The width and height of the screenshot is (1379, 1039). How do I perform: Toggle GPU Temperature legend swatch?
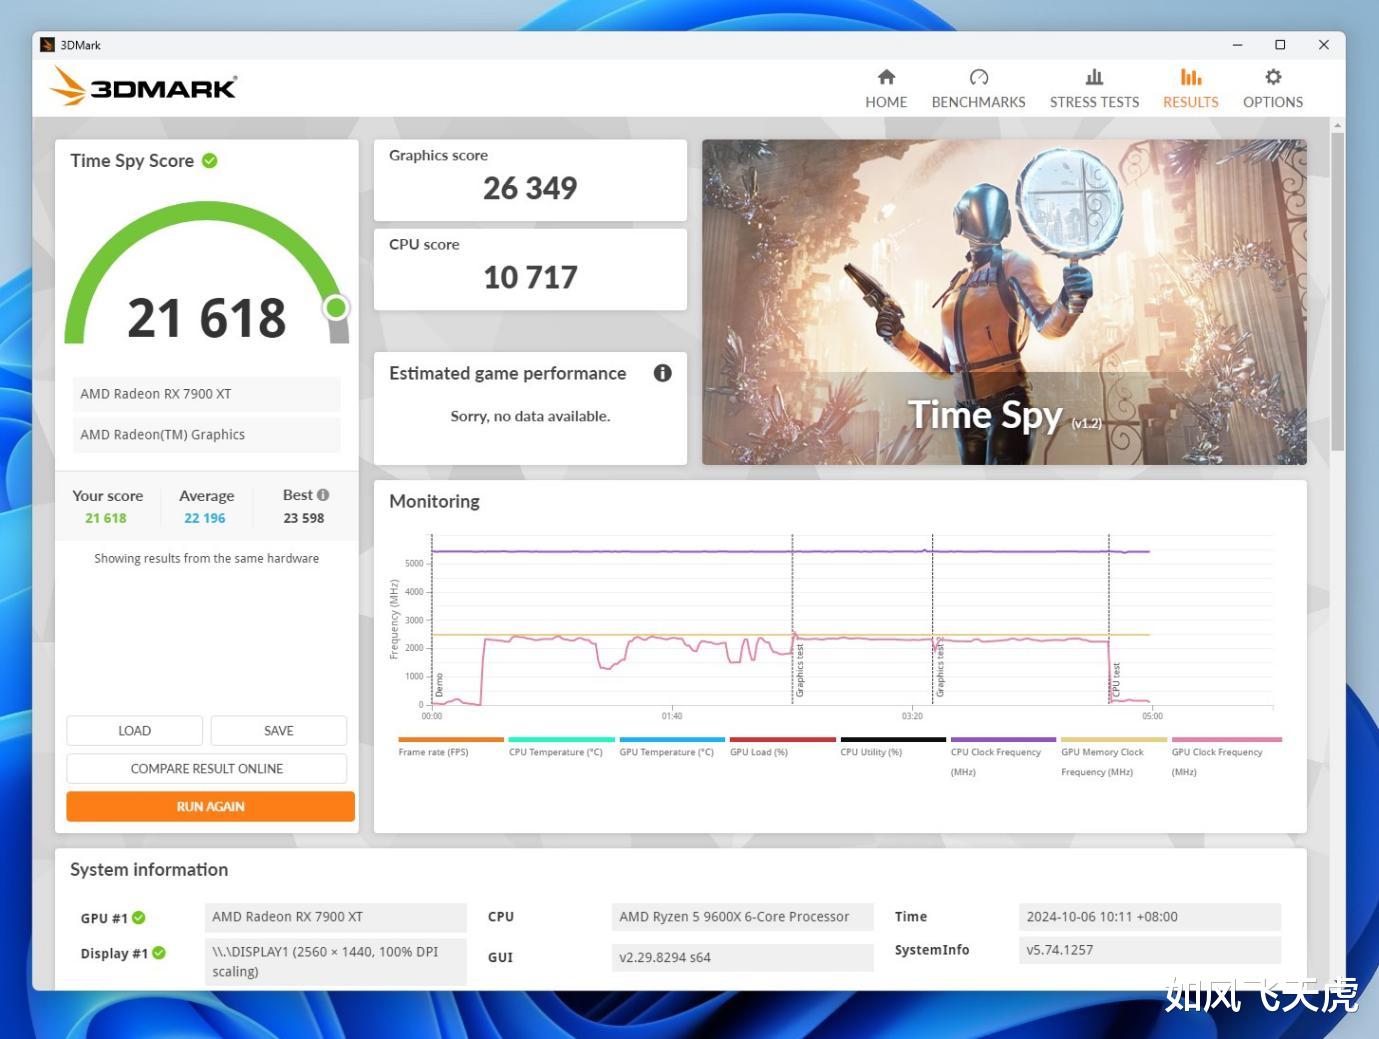coord(672,740)
